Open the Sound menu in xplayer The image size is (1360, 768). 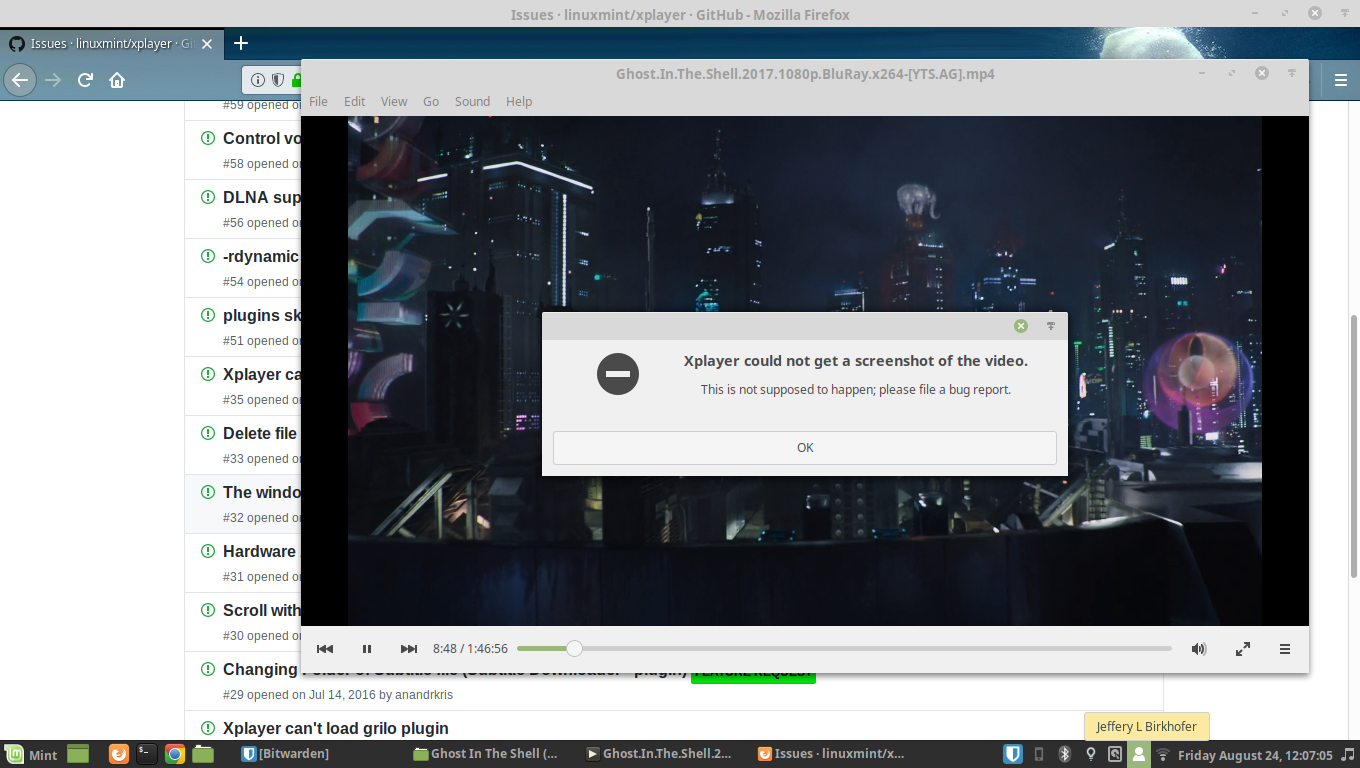pyautogui.click(x=472, y=101)
